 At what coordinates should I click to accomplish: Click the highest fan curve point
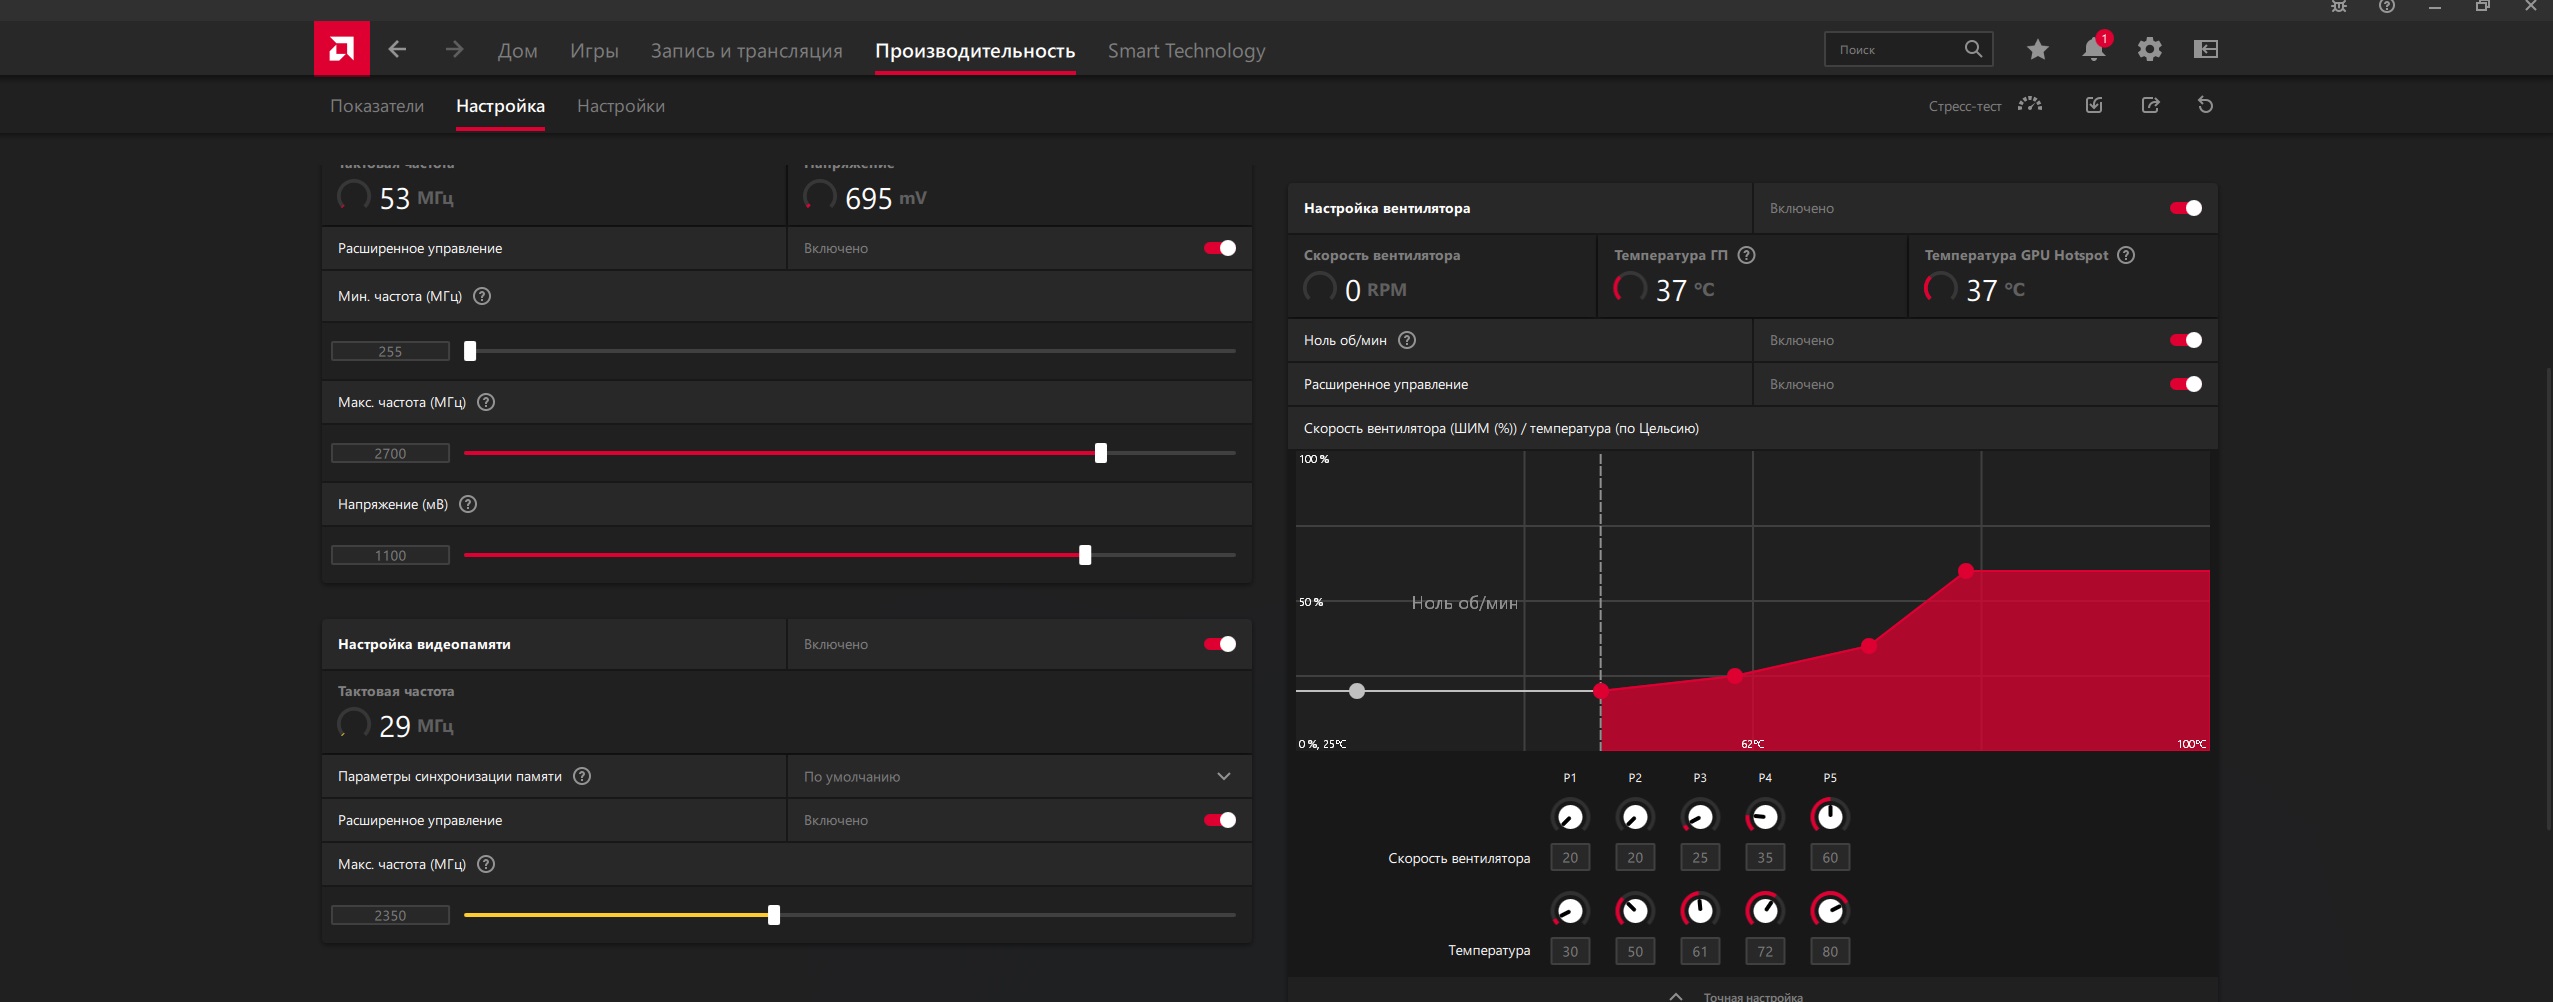[1966, 571]
